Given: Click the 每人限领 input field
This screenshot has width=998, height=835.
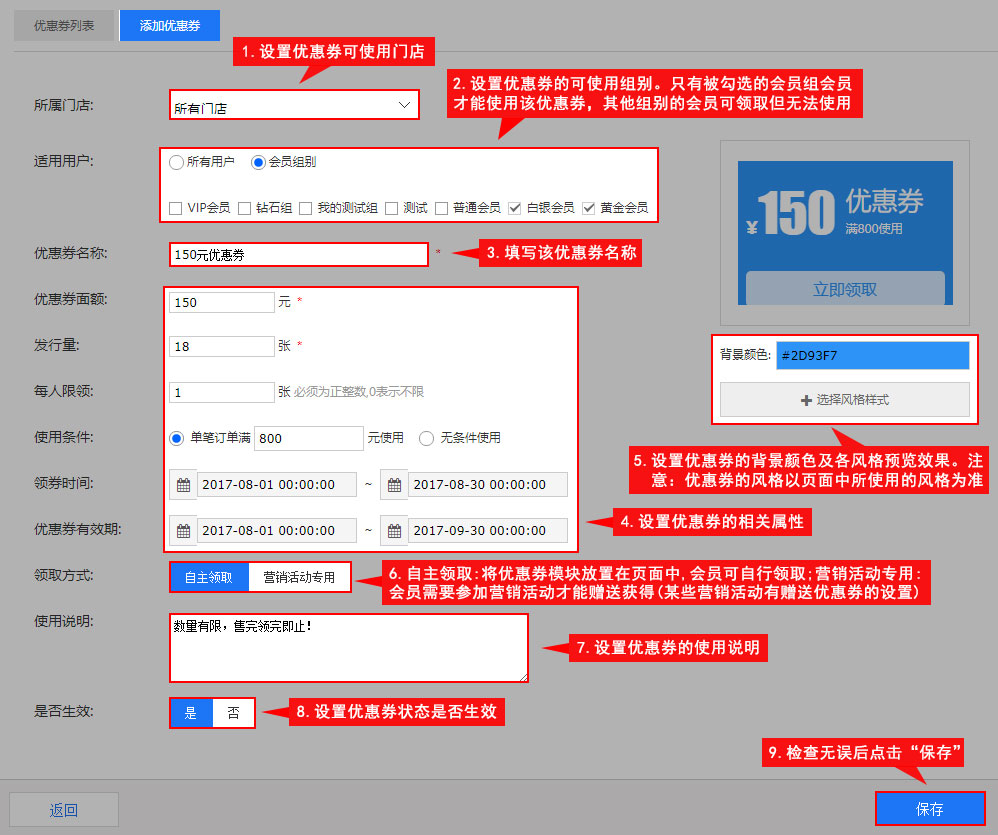Looking at the screenshot, I should click(x=221, y=392).
